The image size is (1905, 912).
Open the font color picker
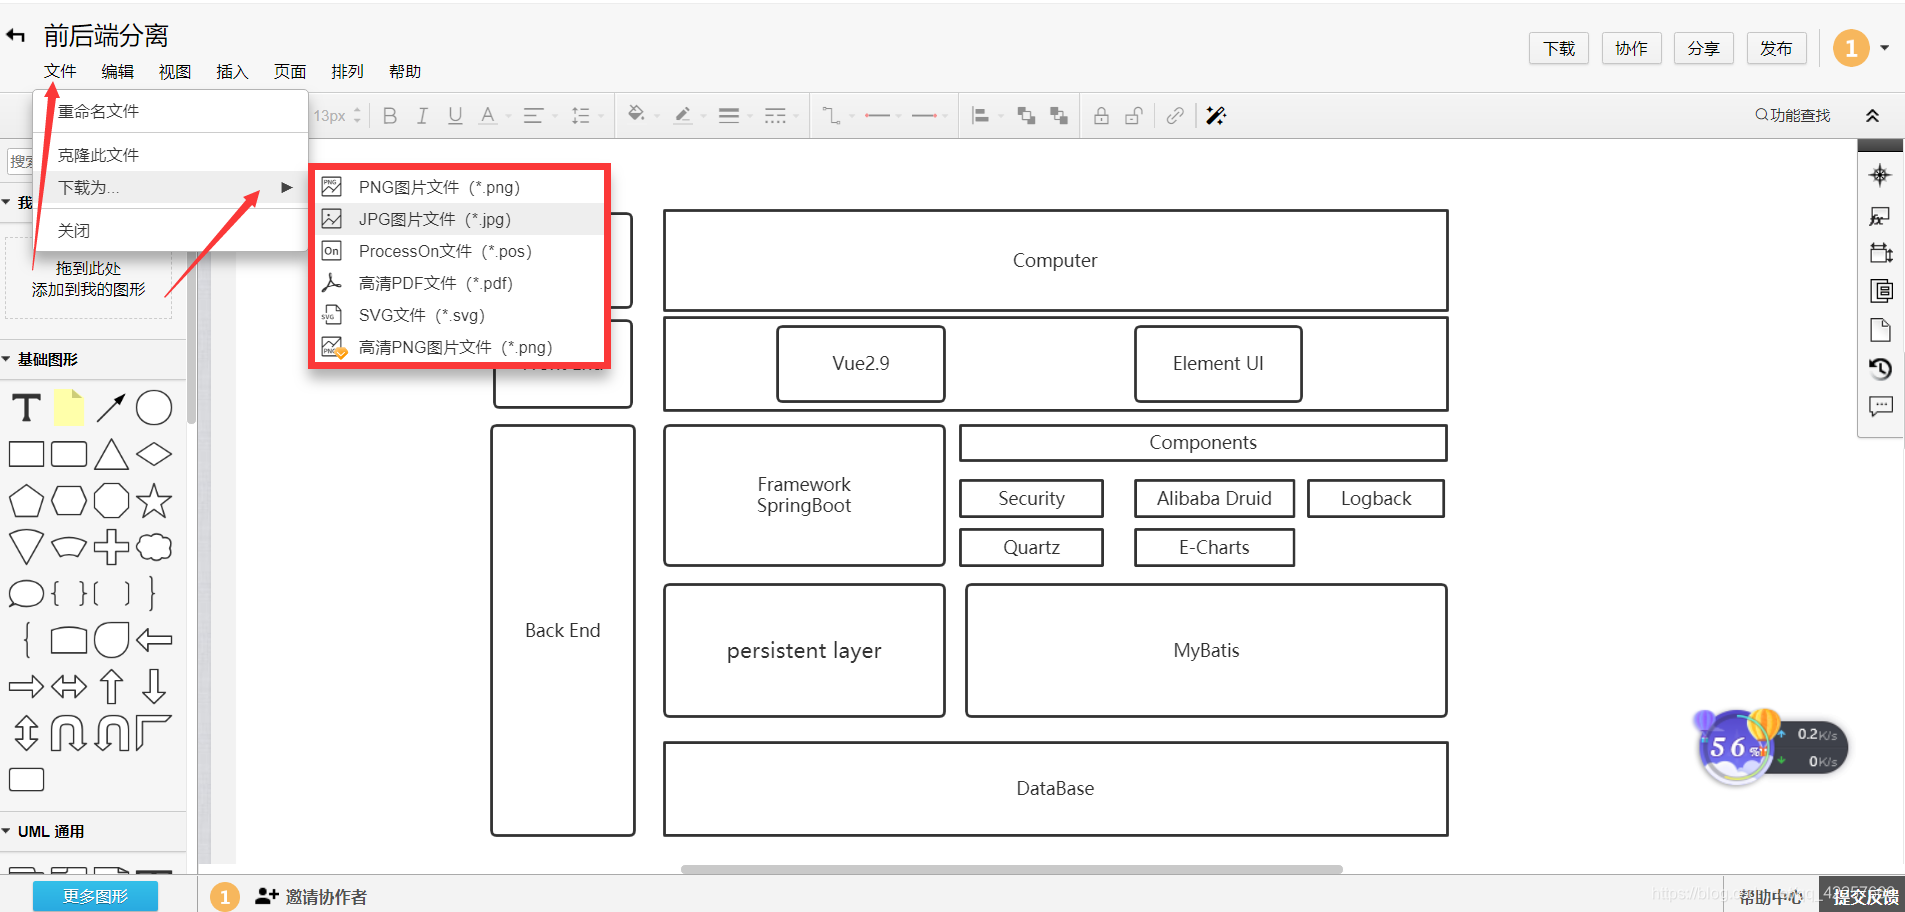(x=488, y=116)
